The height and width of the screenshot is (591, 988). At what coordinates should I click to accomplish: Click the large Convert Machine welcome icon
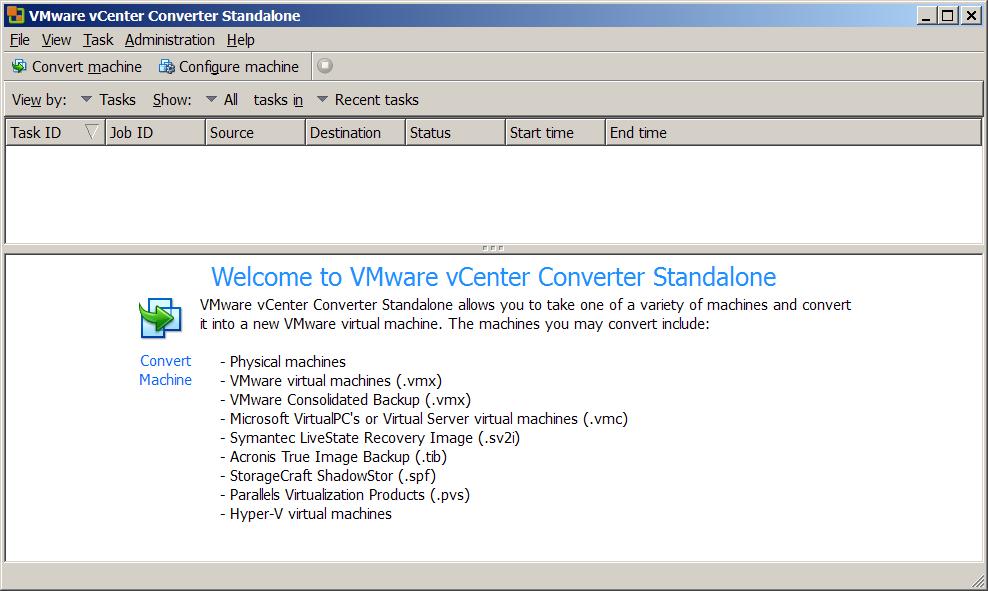pos(160,319)
